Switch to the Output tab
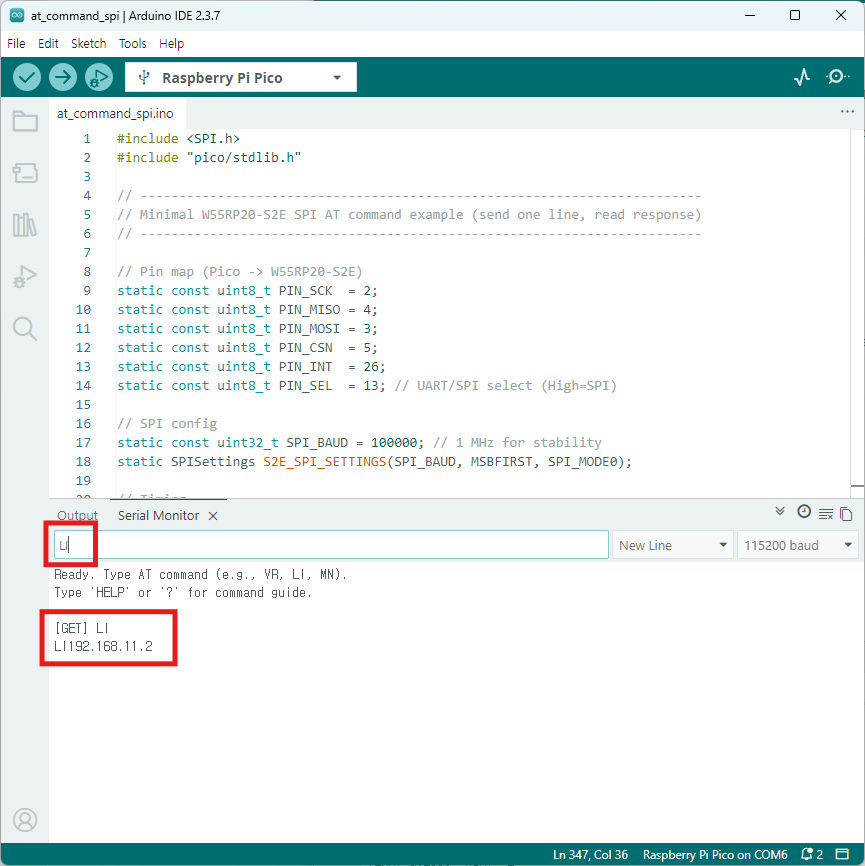The width and height of the screenshot is (865, 866). (77, 516)
